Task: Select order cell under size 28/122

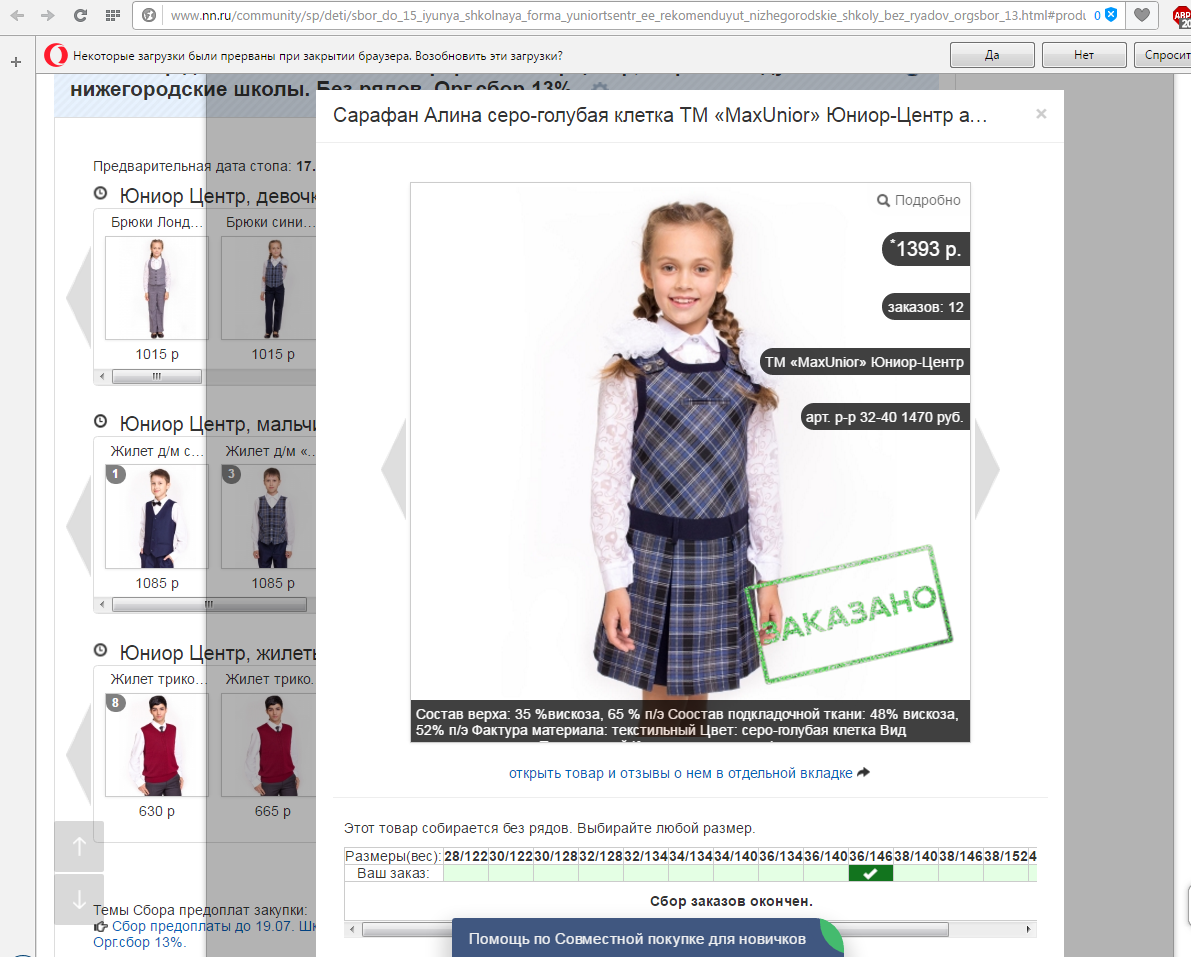Action: [x=466, y=873]
